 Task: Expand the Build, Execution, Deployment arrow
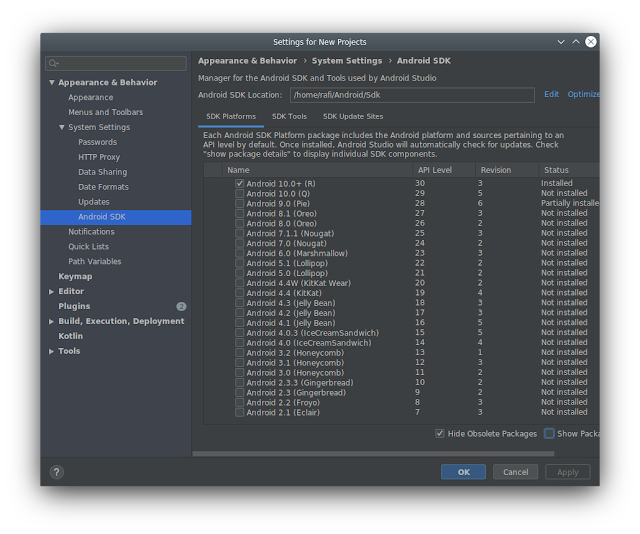[x=51, y=321]
